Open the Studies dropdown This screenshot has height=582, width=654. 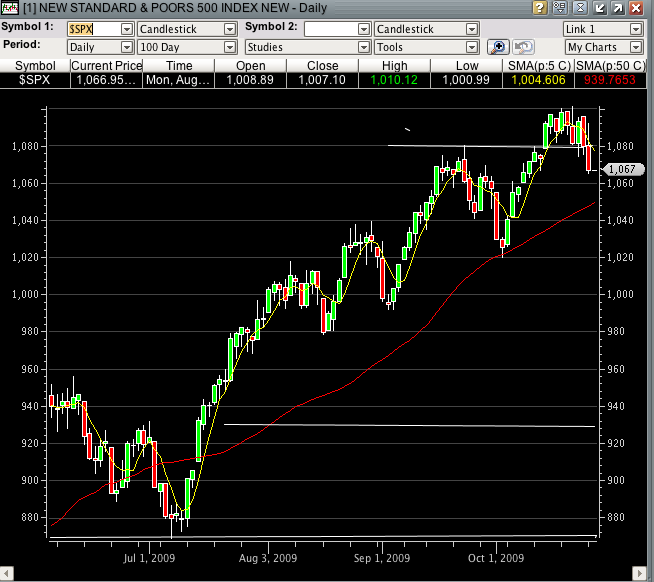pos(307,47)
